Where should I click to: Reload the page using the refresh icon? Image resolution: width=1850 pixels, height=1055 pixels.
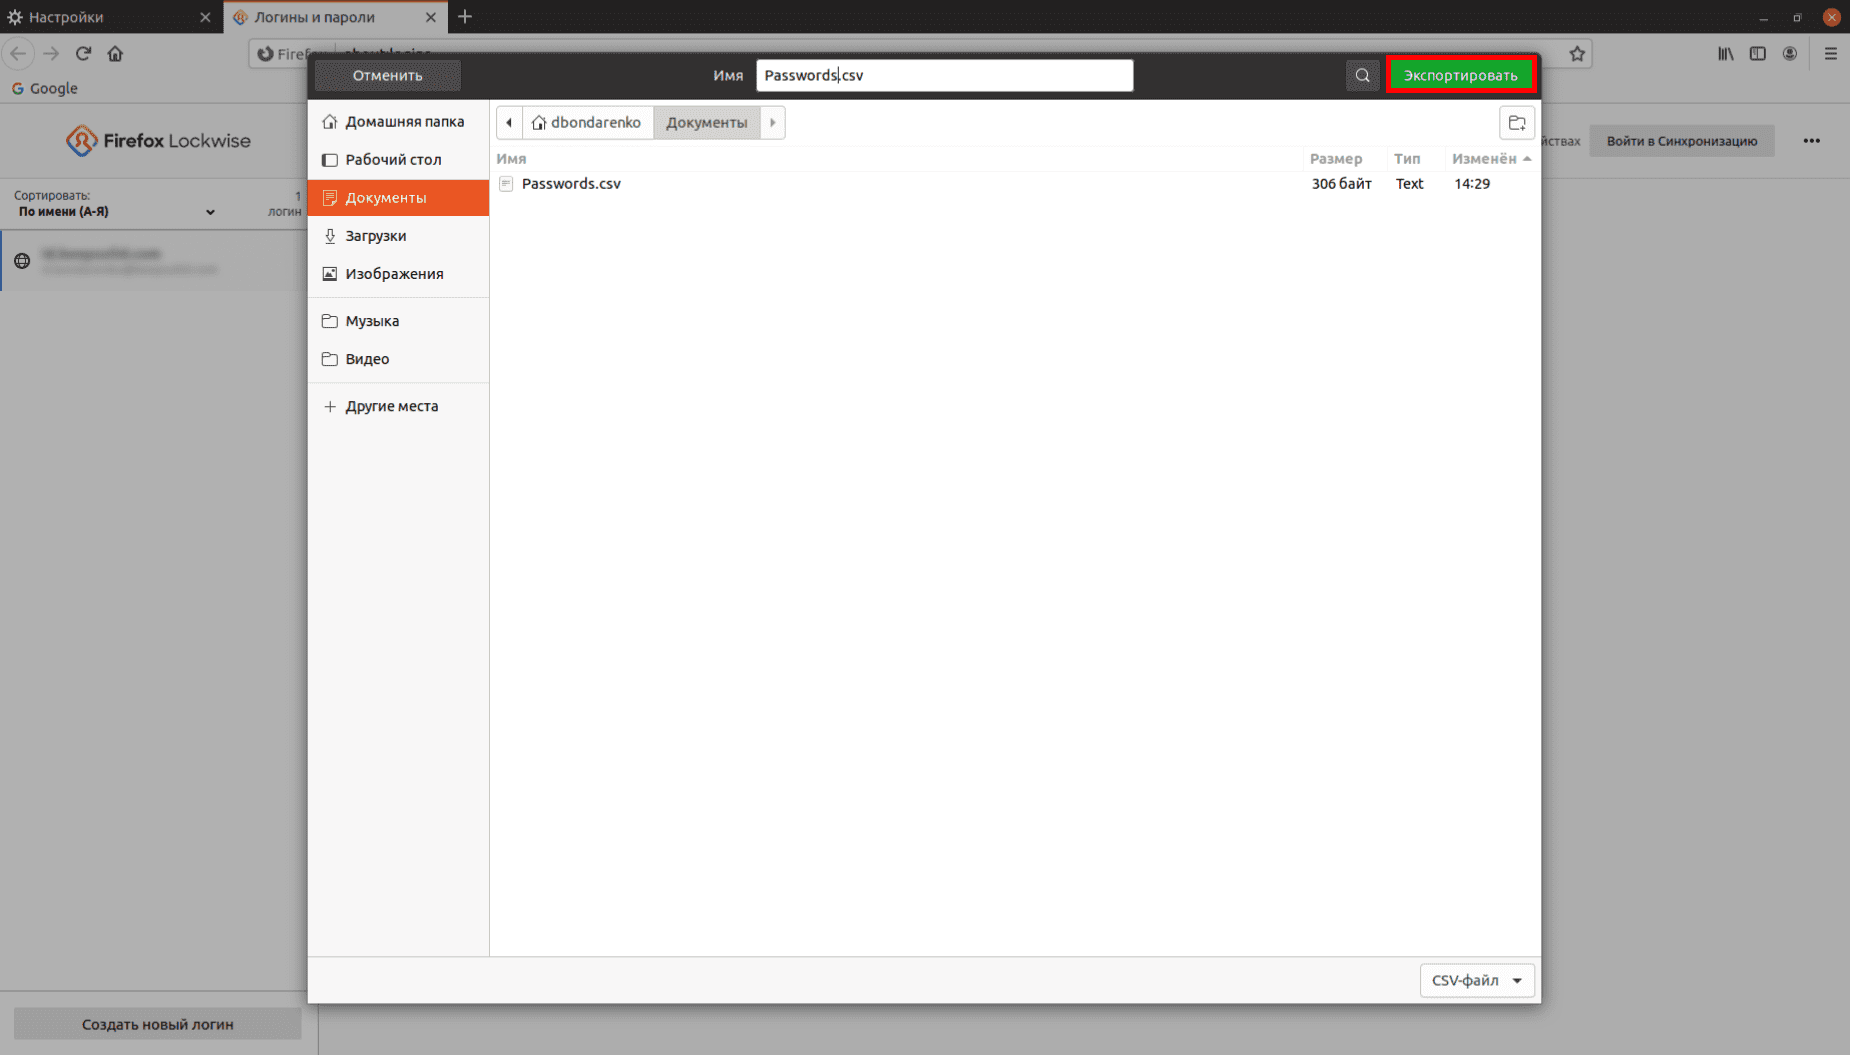coord(83,54)
